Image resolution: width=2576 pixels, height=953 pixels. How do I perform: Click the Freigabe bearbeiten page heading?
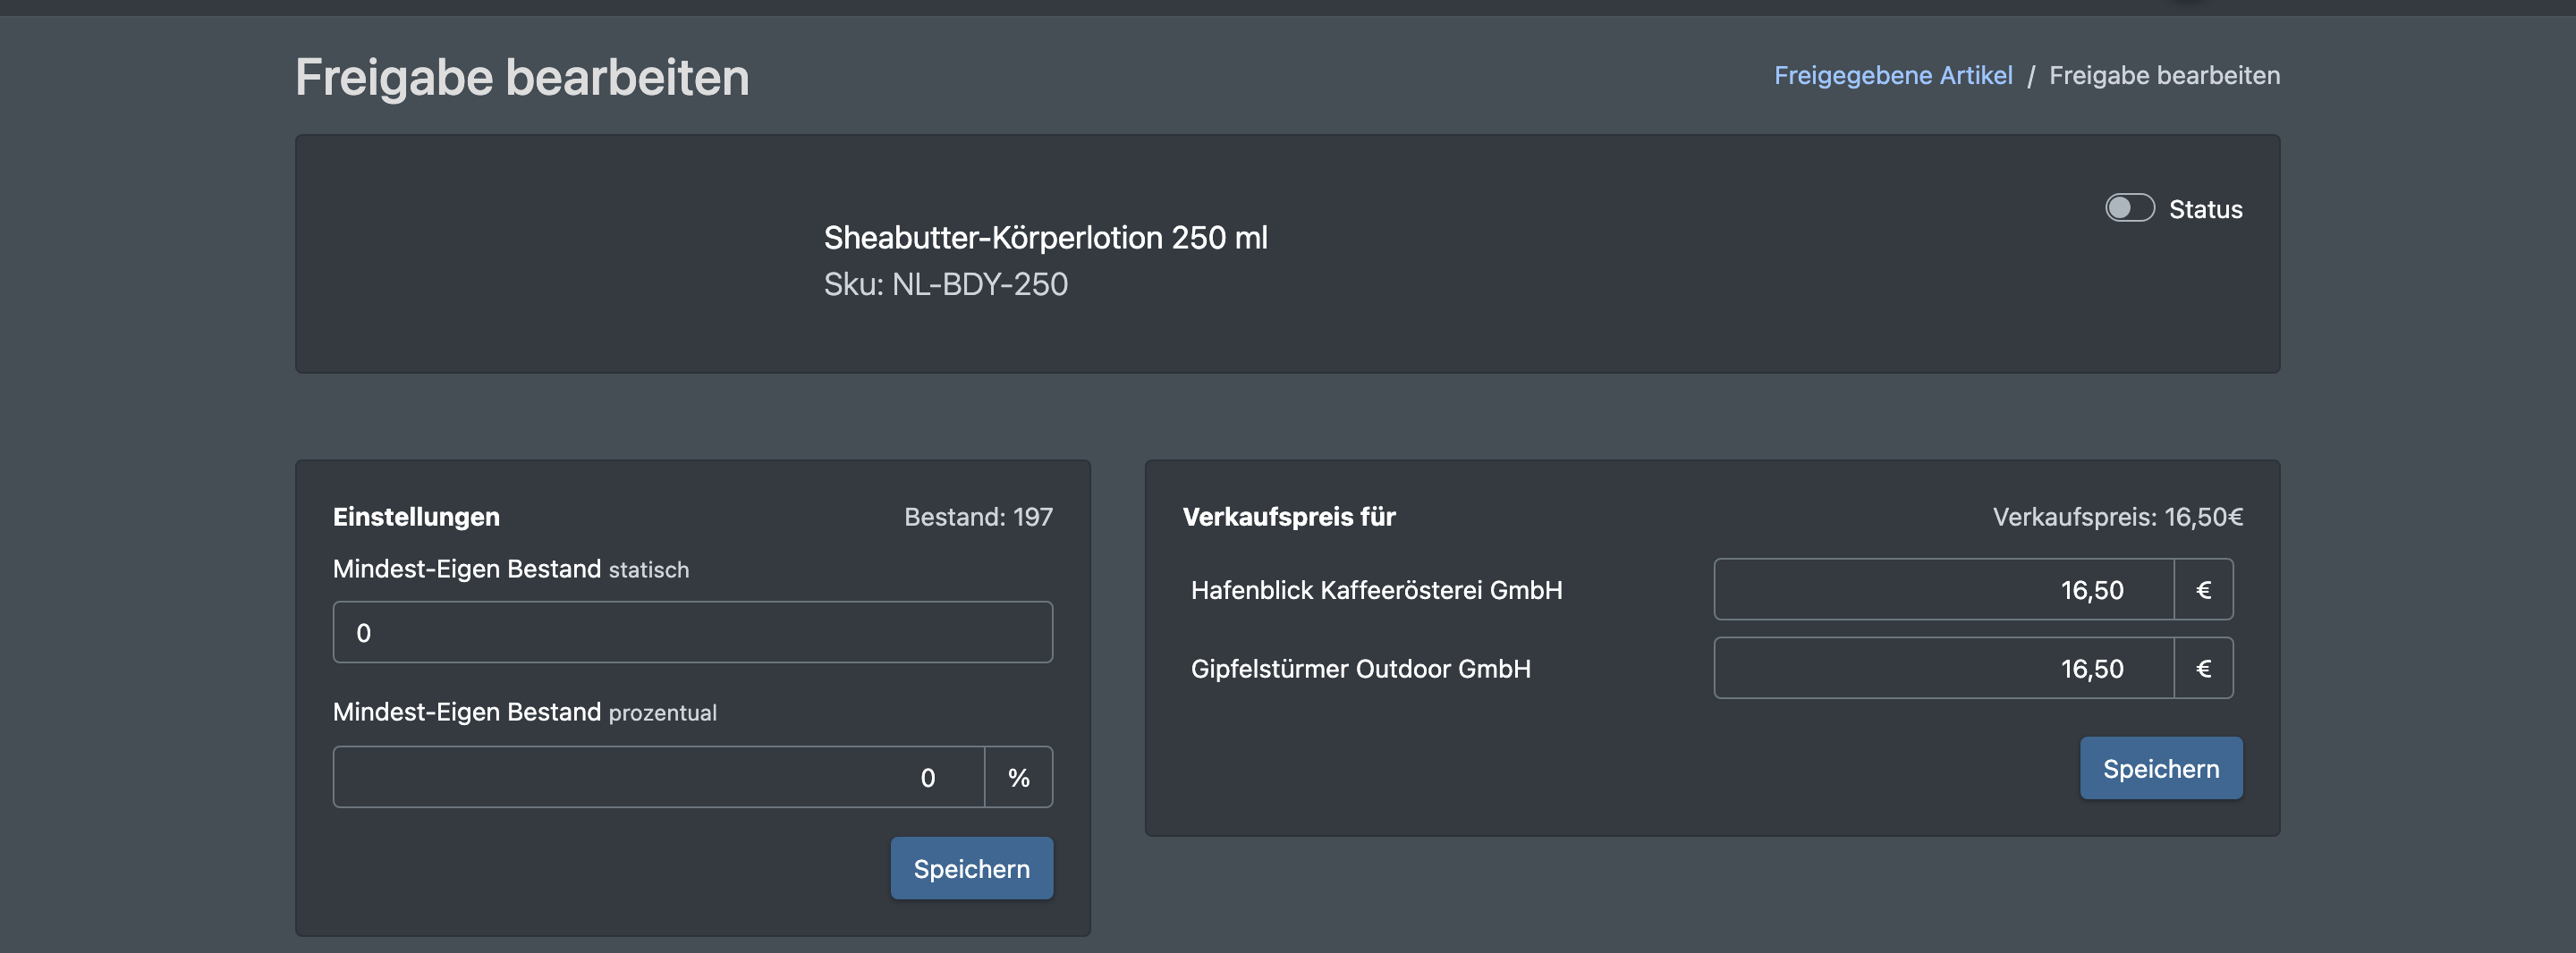[x=521, y=77]
